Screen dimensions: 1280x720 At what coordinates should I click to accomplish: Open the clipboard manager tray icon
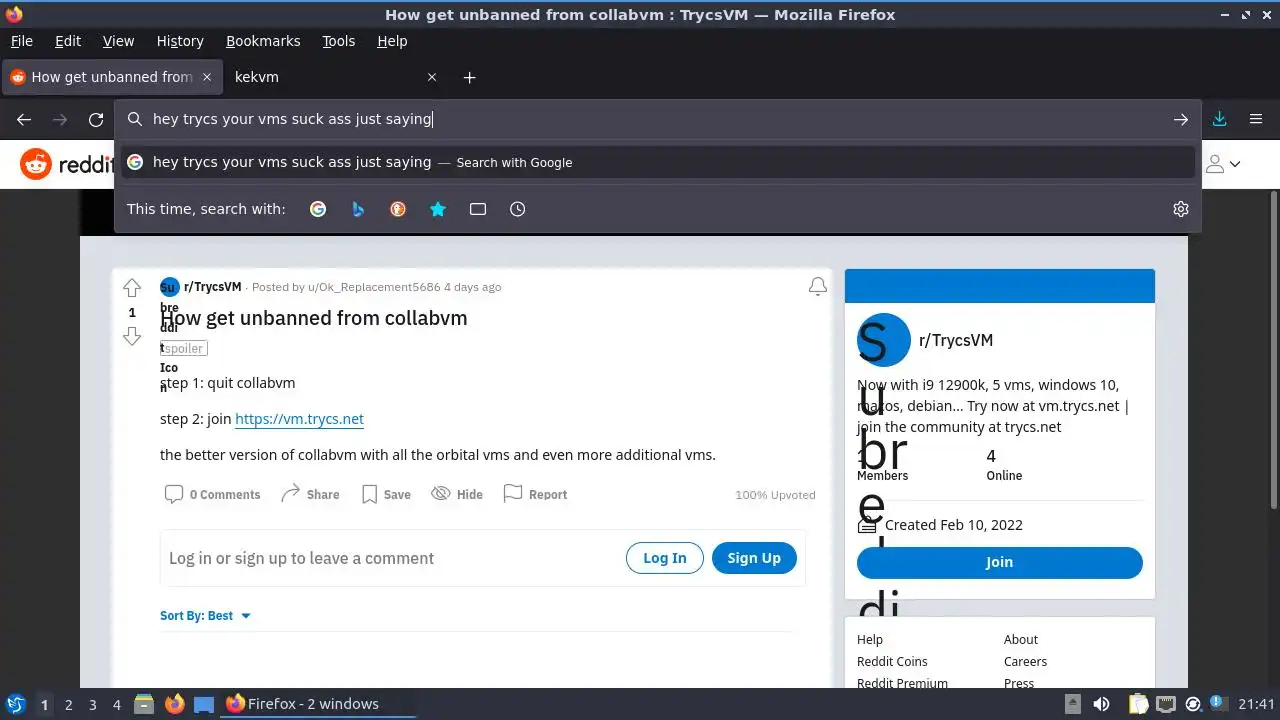pyautogui.click(x=1140, y=704)
